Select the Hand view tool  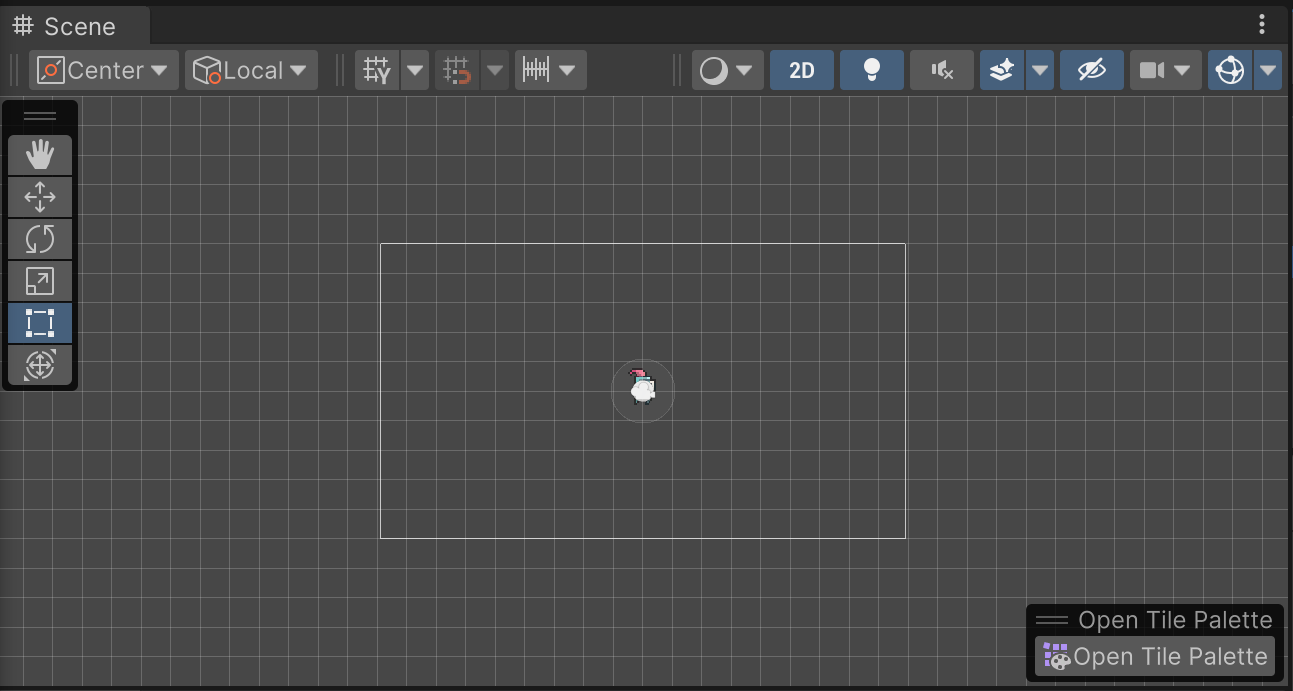[x=40, y=155]
